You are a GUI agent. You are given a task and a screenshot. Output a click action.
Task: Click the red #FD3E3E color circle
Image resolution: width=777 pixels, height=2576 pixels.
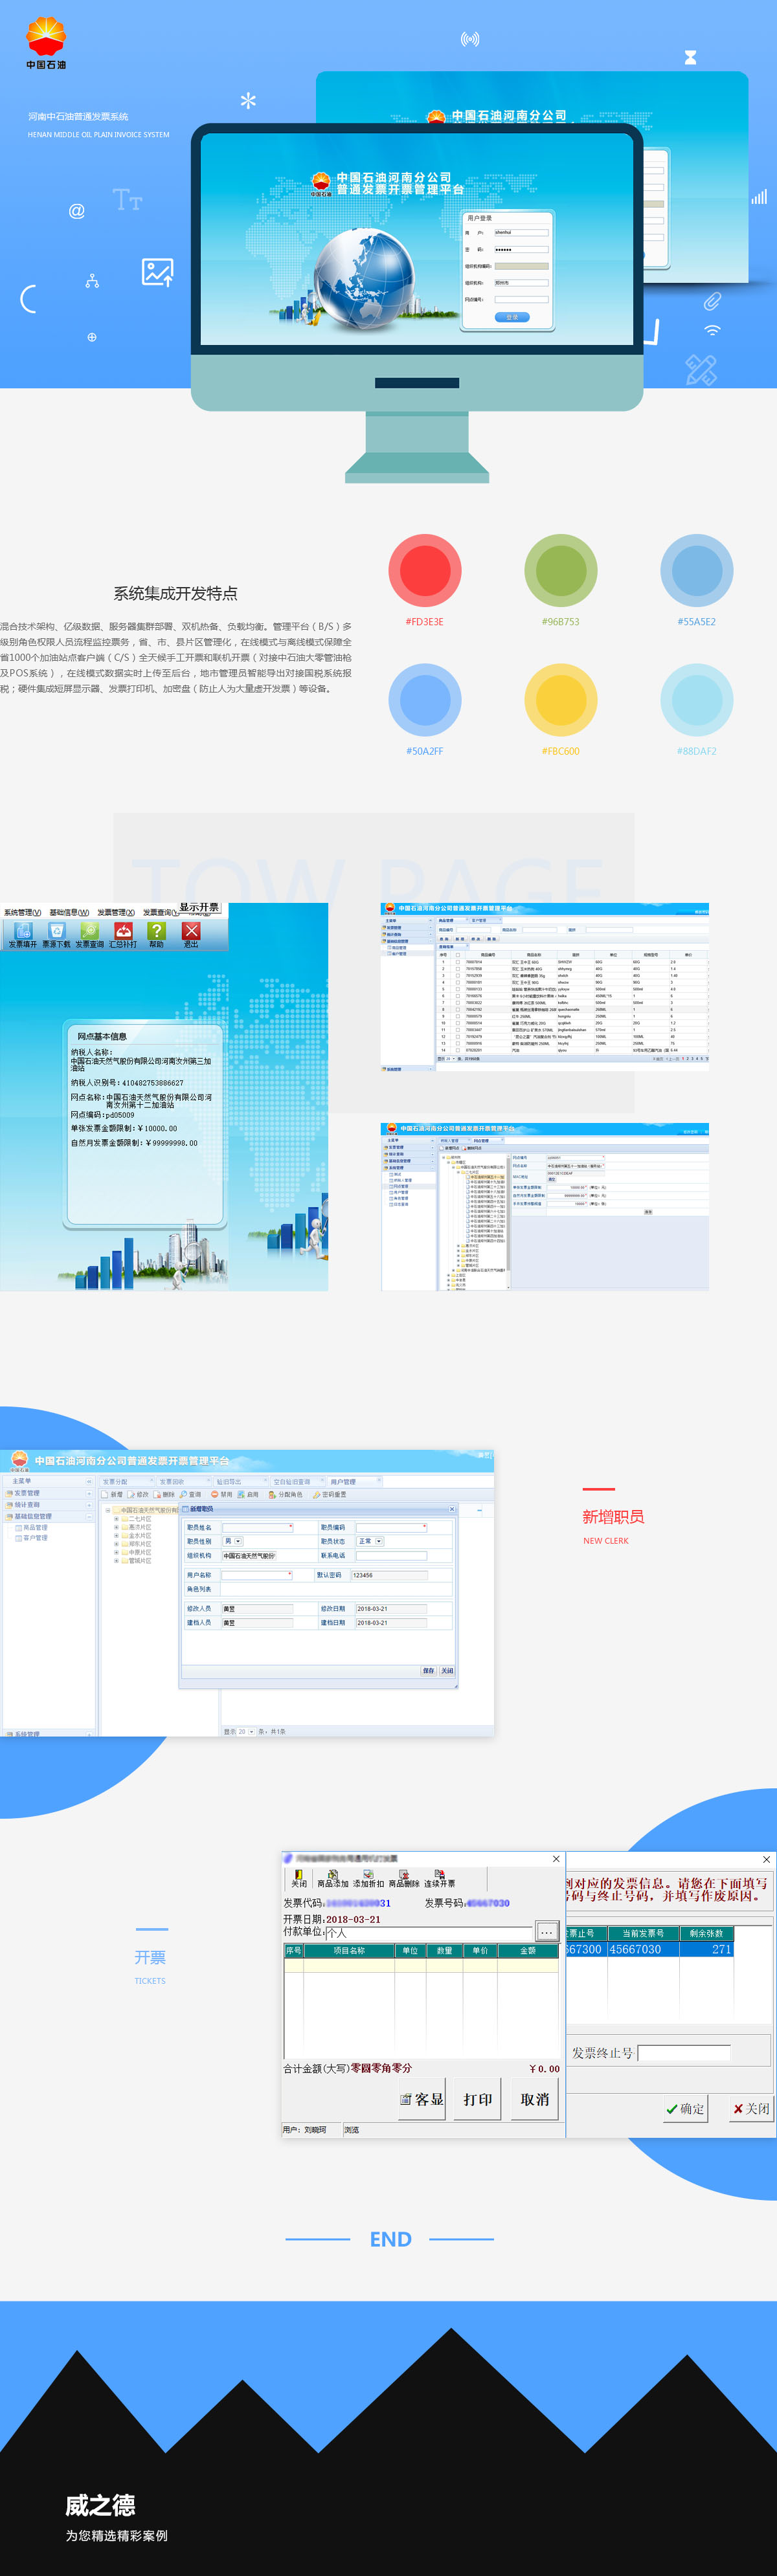(x=424, y=570)
